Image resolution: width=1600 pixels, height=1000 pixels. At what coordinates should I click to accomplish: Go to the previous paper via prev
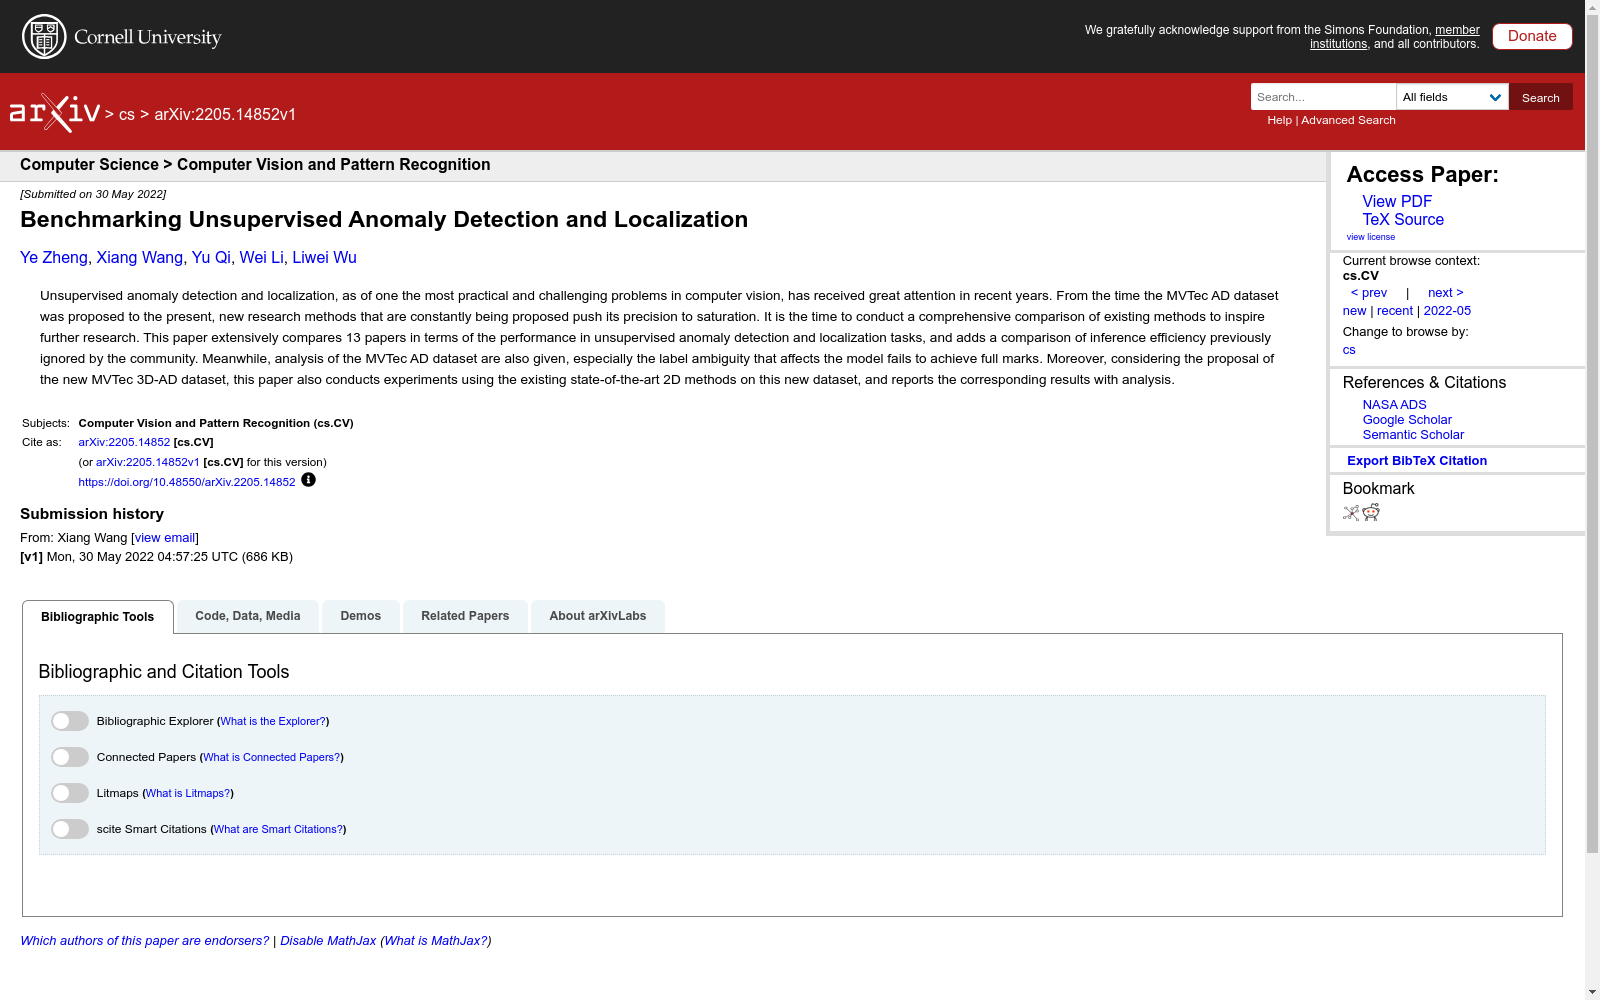[1369, 293]
